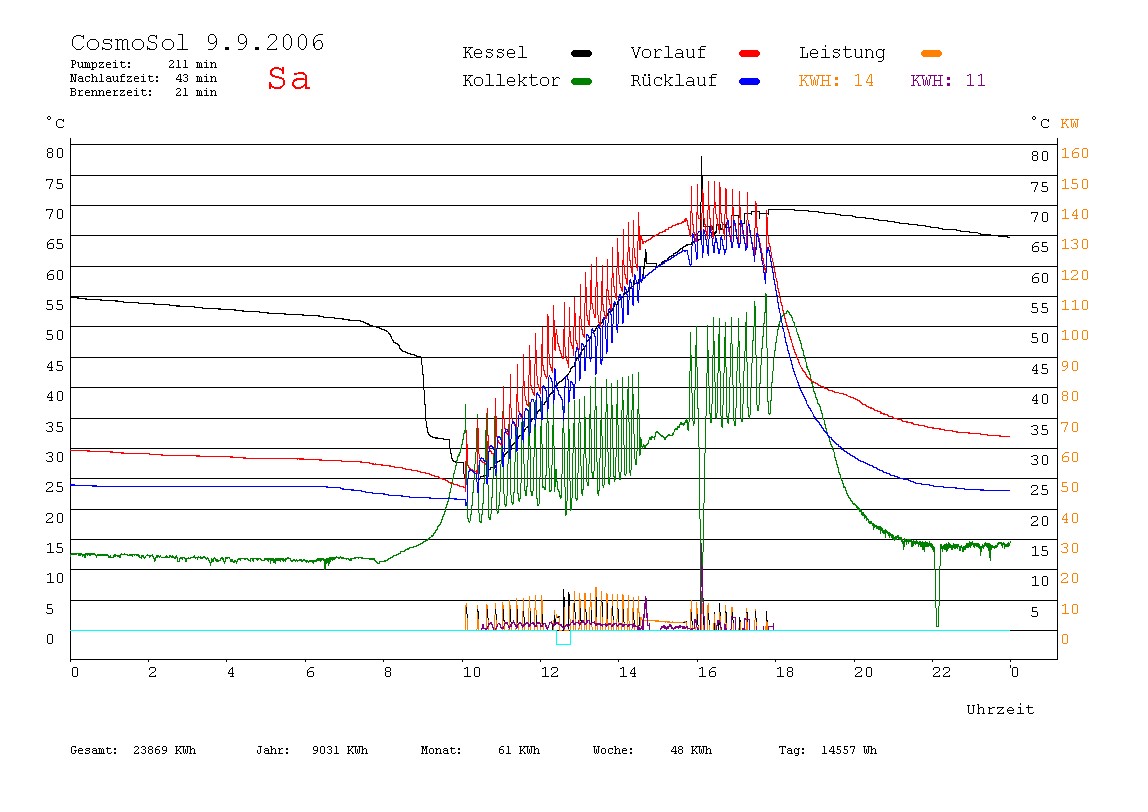The width and height of the screenshot is (1148, 812).
Task: Click the orange Leistung legend swatch
Action: [931, 53]
